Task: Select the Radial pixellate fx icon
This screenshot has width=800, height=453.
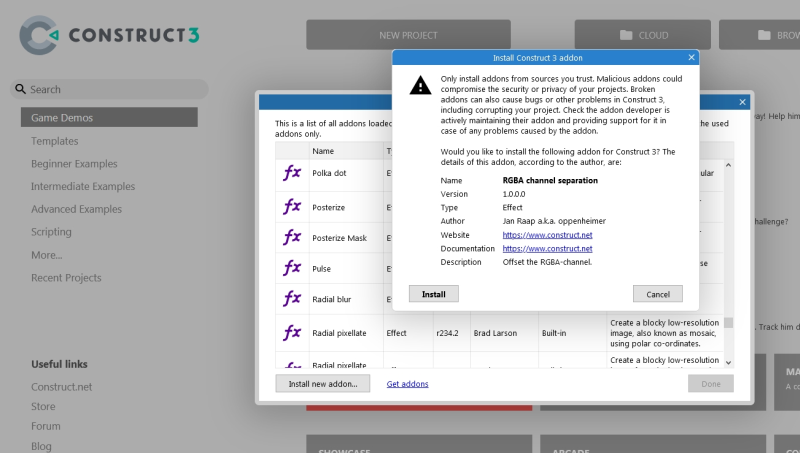Action: (292, 333)
